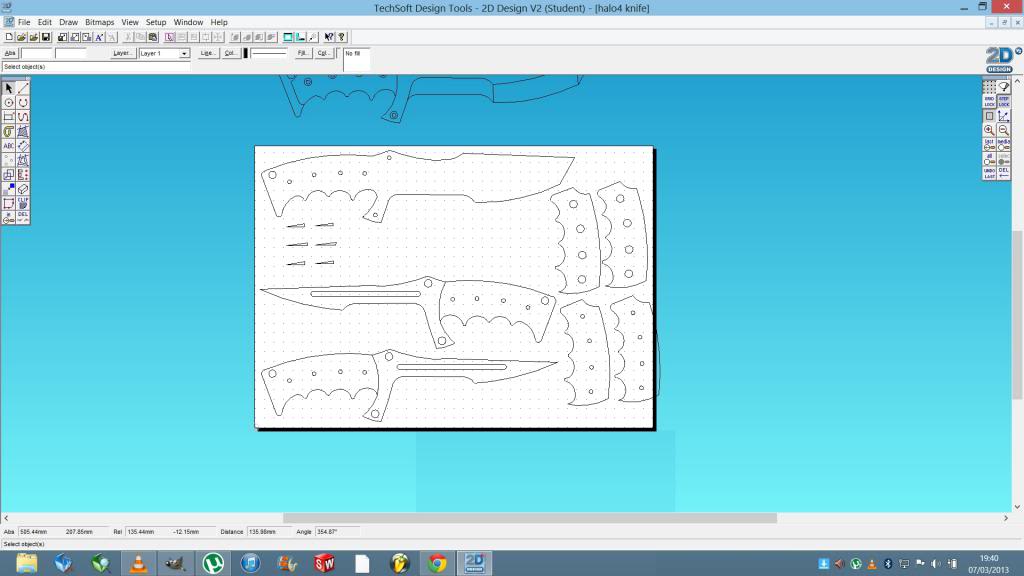Image resolution: width=1024 pixels, height=576 pixels.
Task: Open the Edit menu
Action: (44, 22)
